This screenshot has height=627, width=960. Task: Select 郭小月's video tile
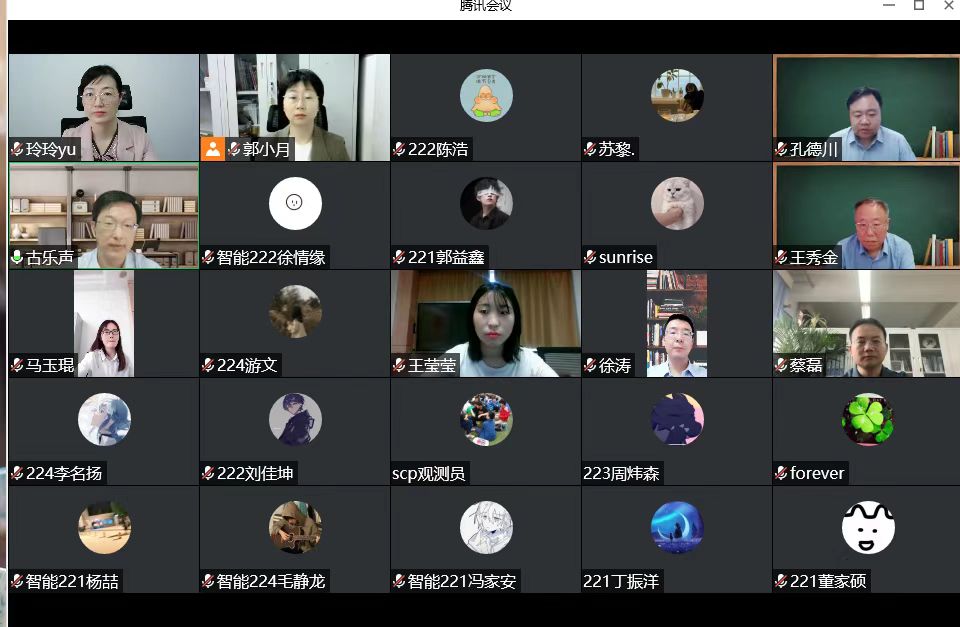[x=294, y=107]
